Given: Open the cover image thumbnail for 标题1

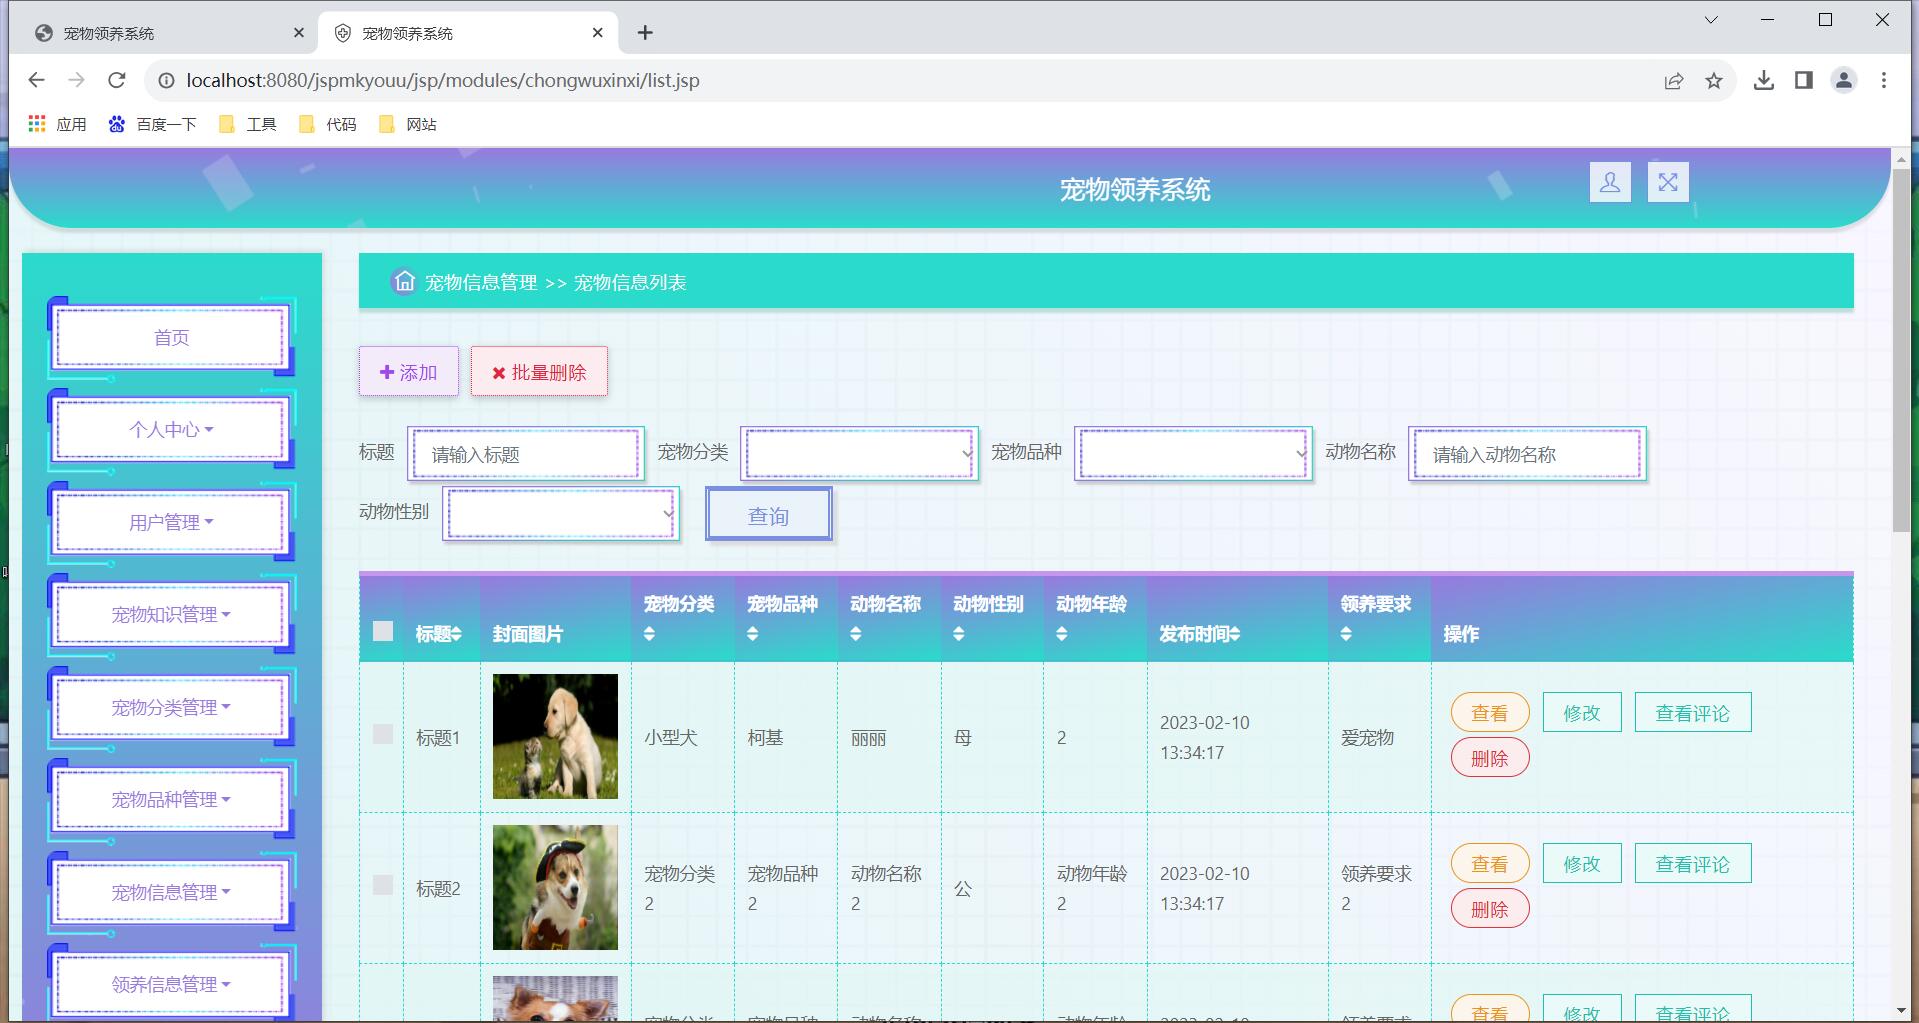Looking at the screenshot, I should click(x=555, y=736).
